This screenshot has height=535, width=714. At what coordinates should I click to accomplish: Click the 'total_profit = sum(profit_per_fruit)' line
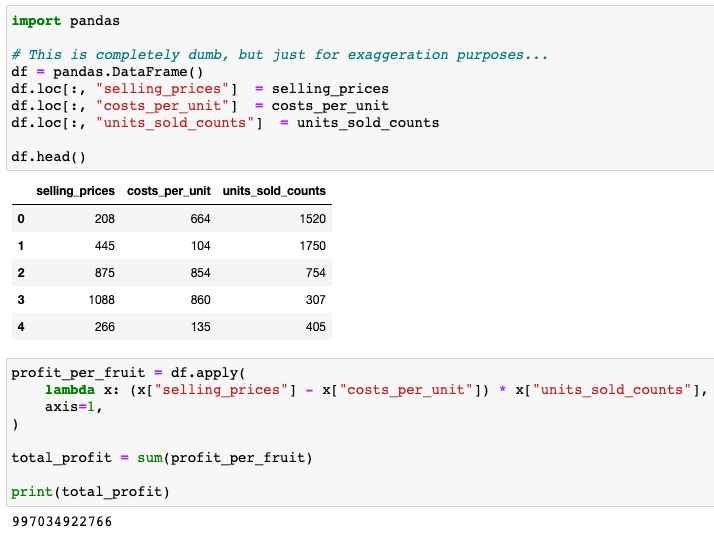point(161,458)
